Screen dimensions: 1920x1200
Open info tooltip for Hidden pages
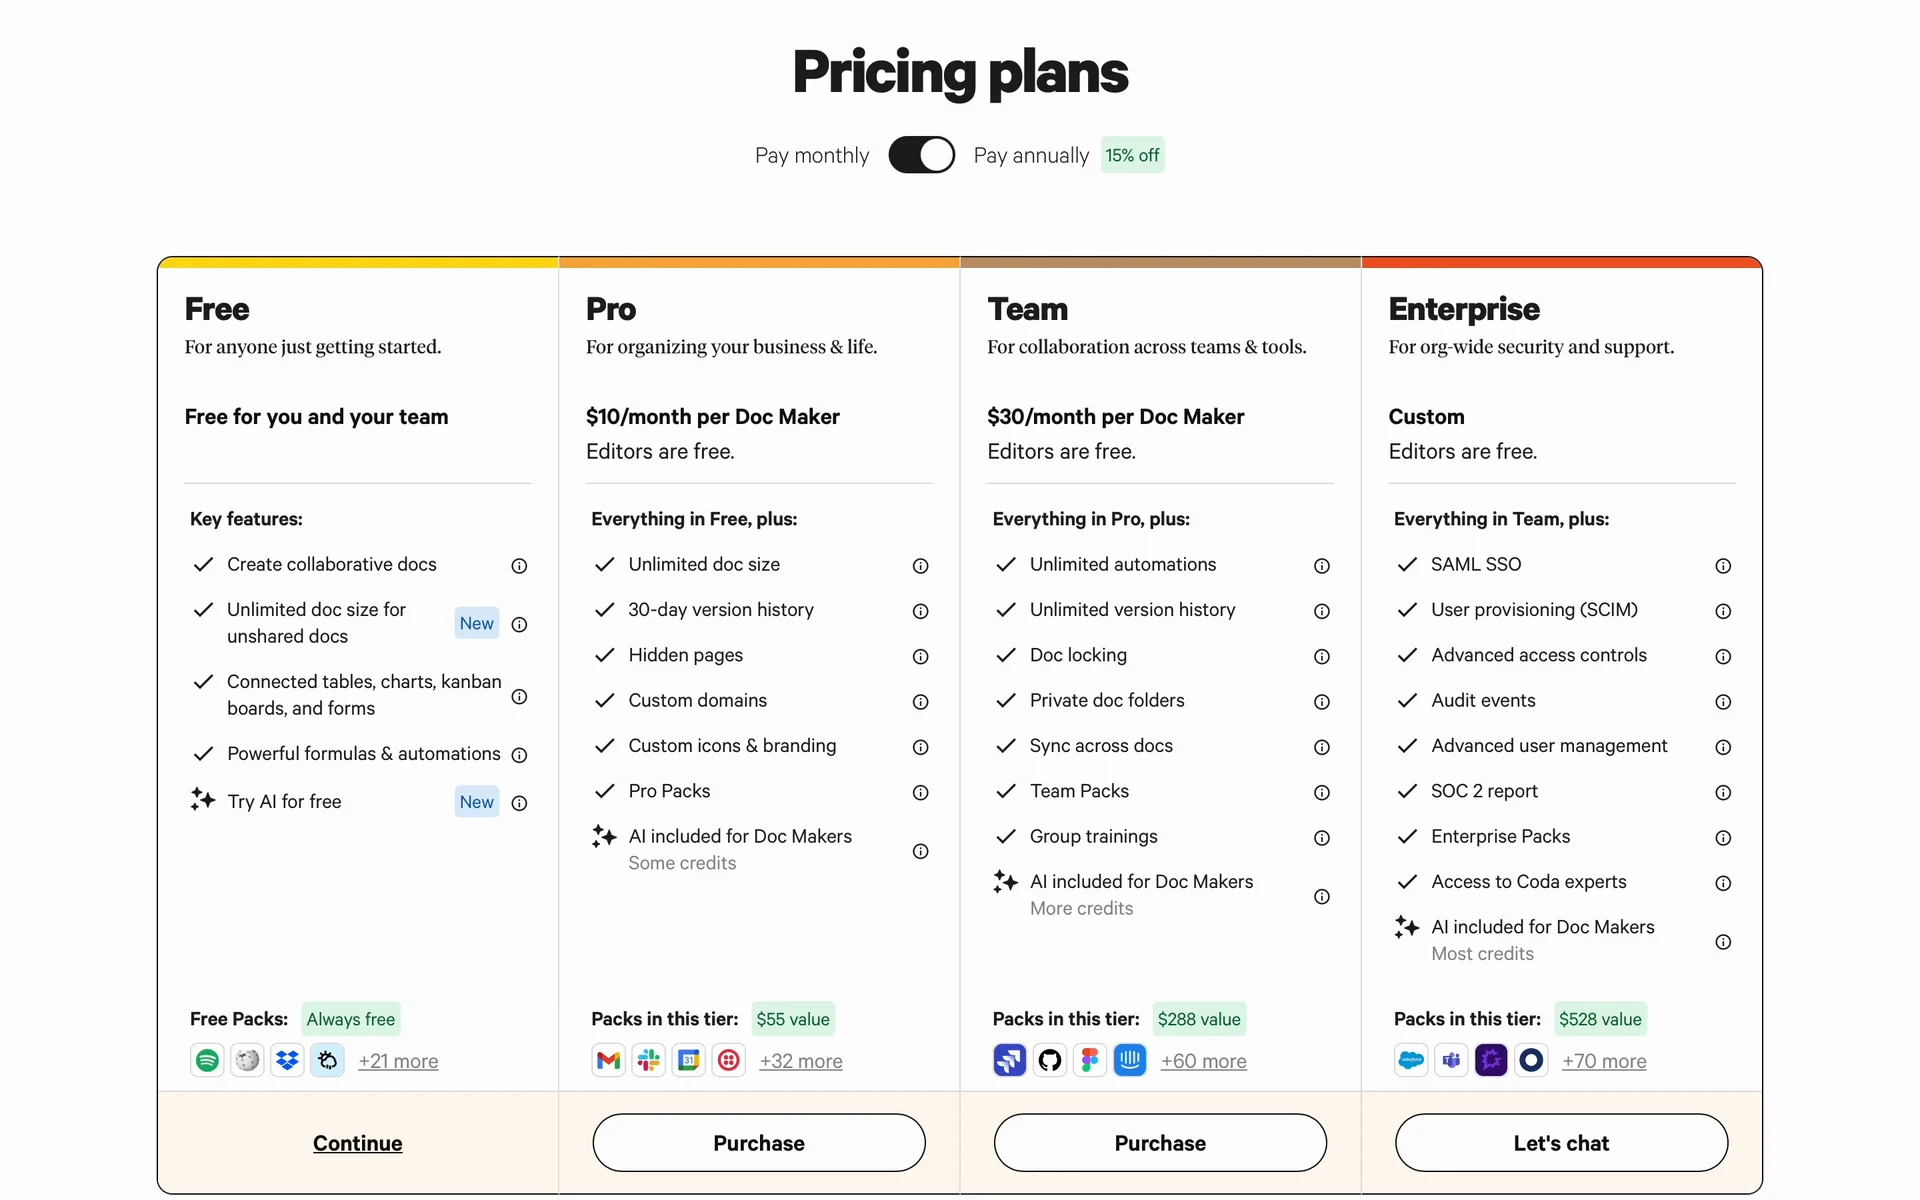click(x=920, y=657)
